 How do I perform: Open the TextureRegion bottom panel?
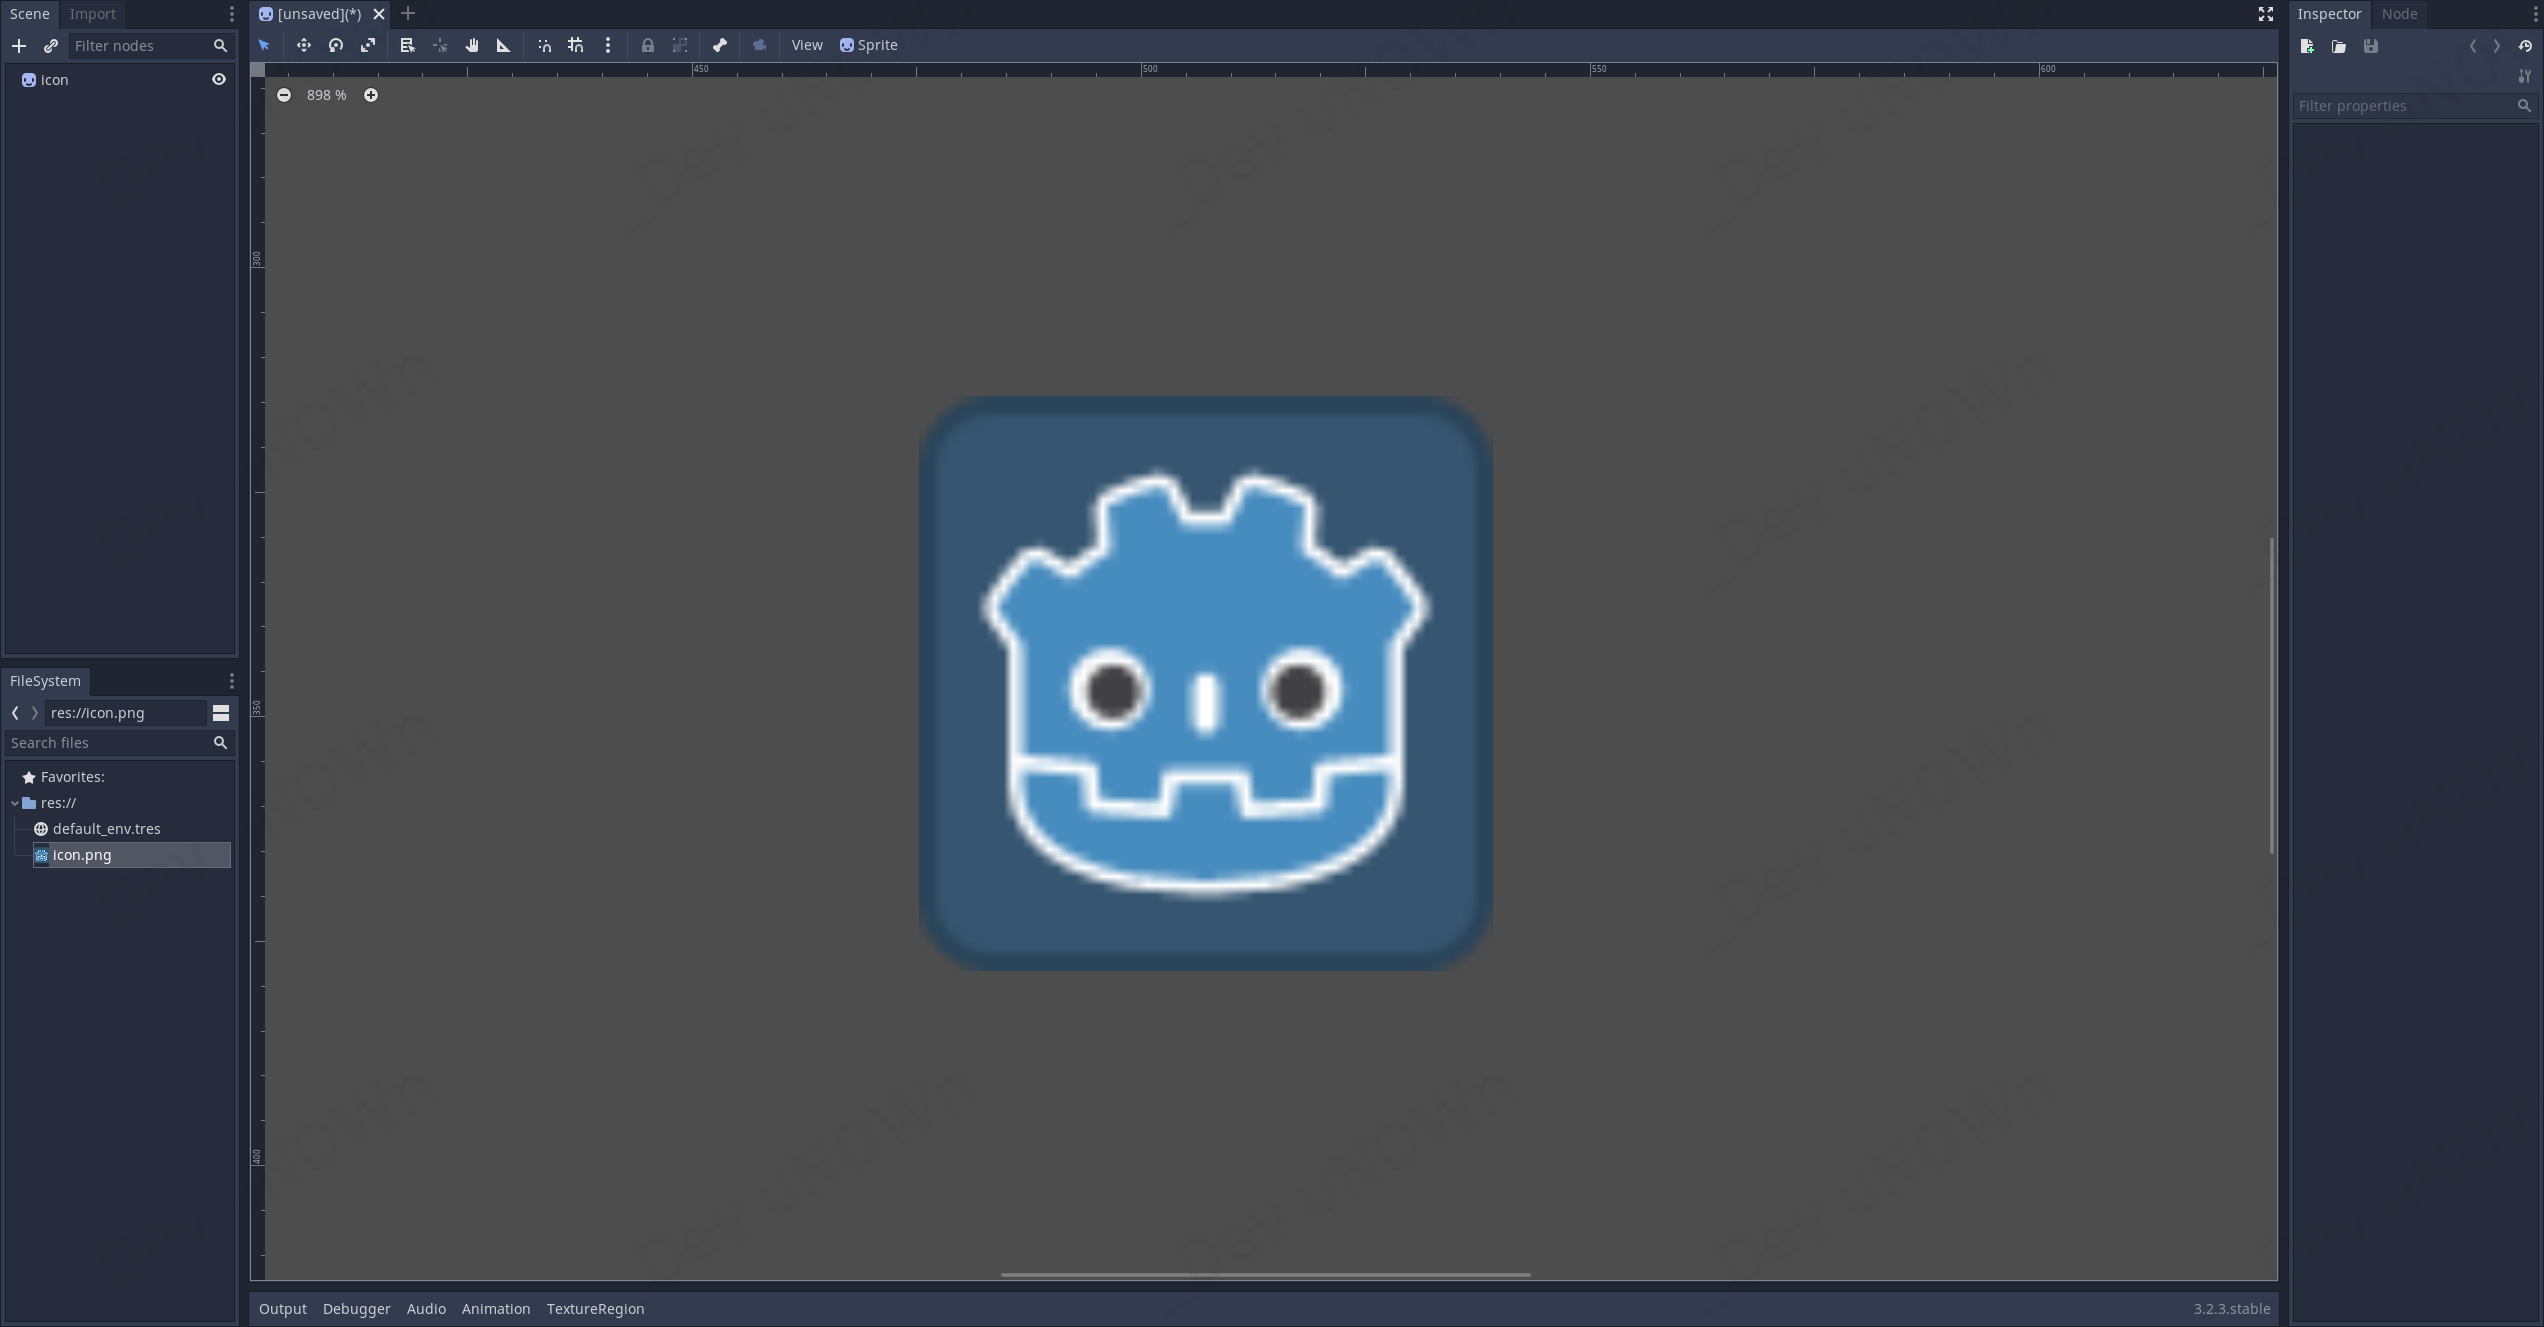[x=595, y=1309]
